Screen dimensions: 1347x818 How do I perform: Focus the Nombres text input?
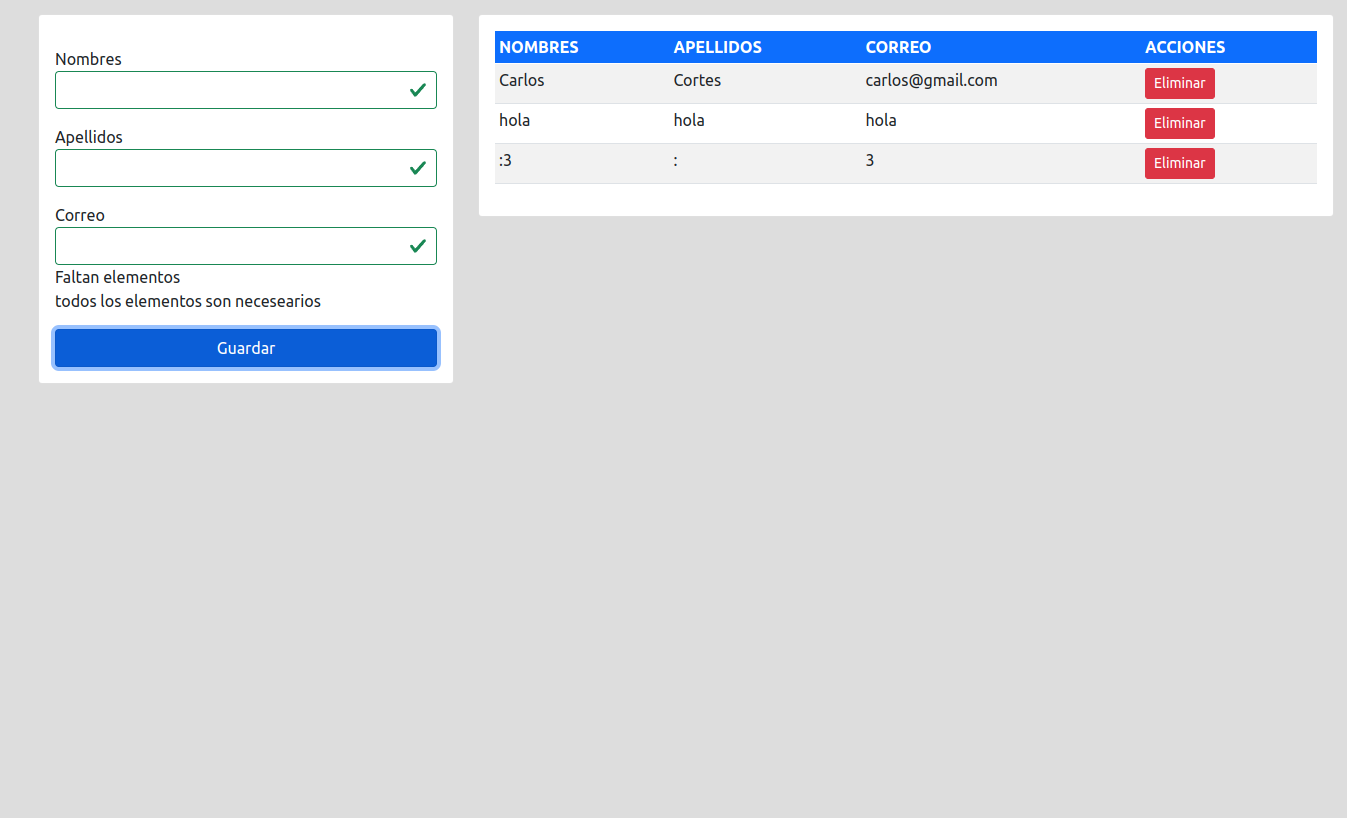[x=230, y=90]
